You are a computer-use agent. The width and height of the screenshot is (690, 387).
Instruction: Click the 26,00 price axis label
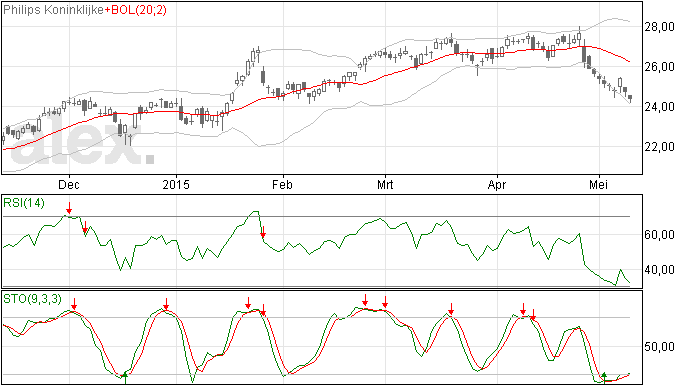point(660,67)
